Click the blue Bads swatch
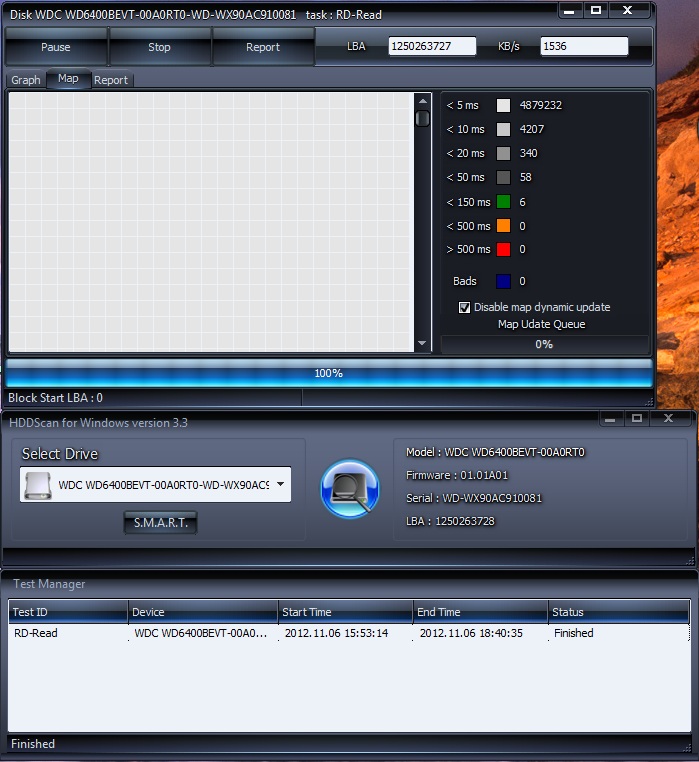This screenshot has height=762, width=699. [503, 281]
